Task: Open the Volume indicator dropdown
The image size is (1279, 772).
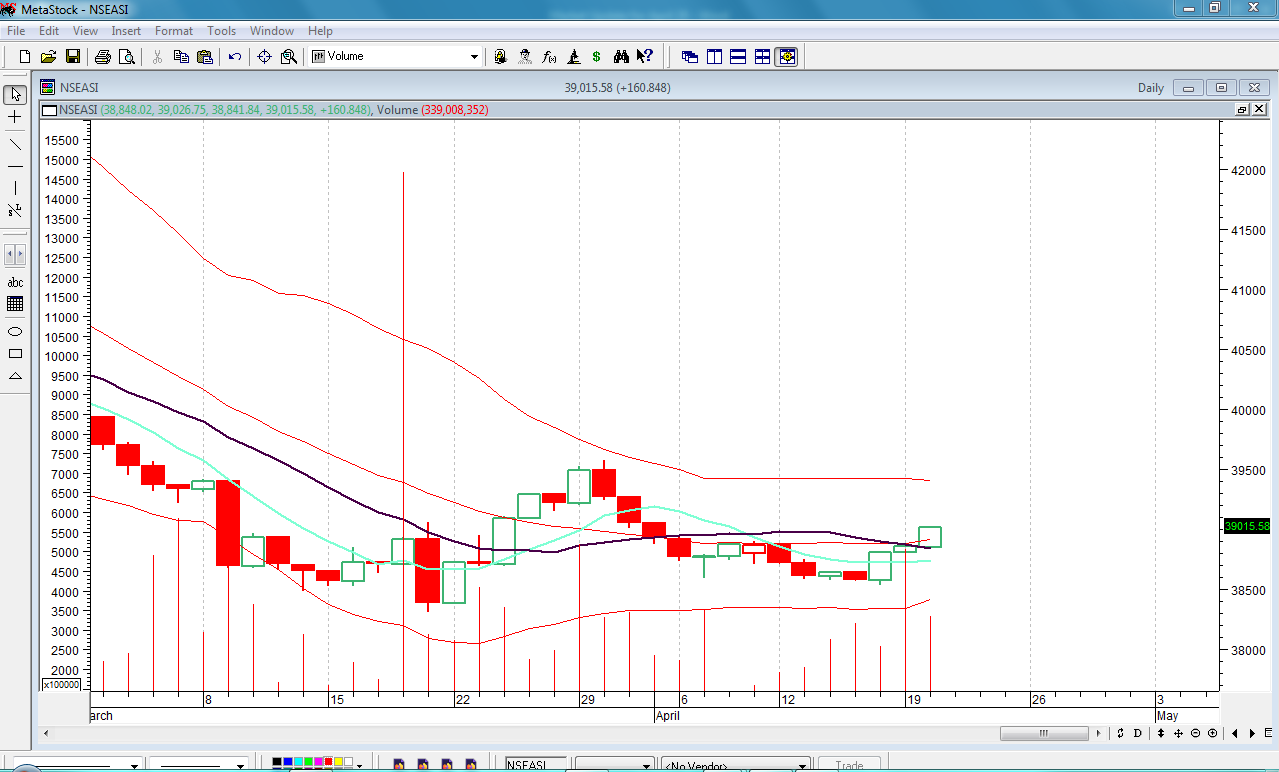Action: (475, 57)
